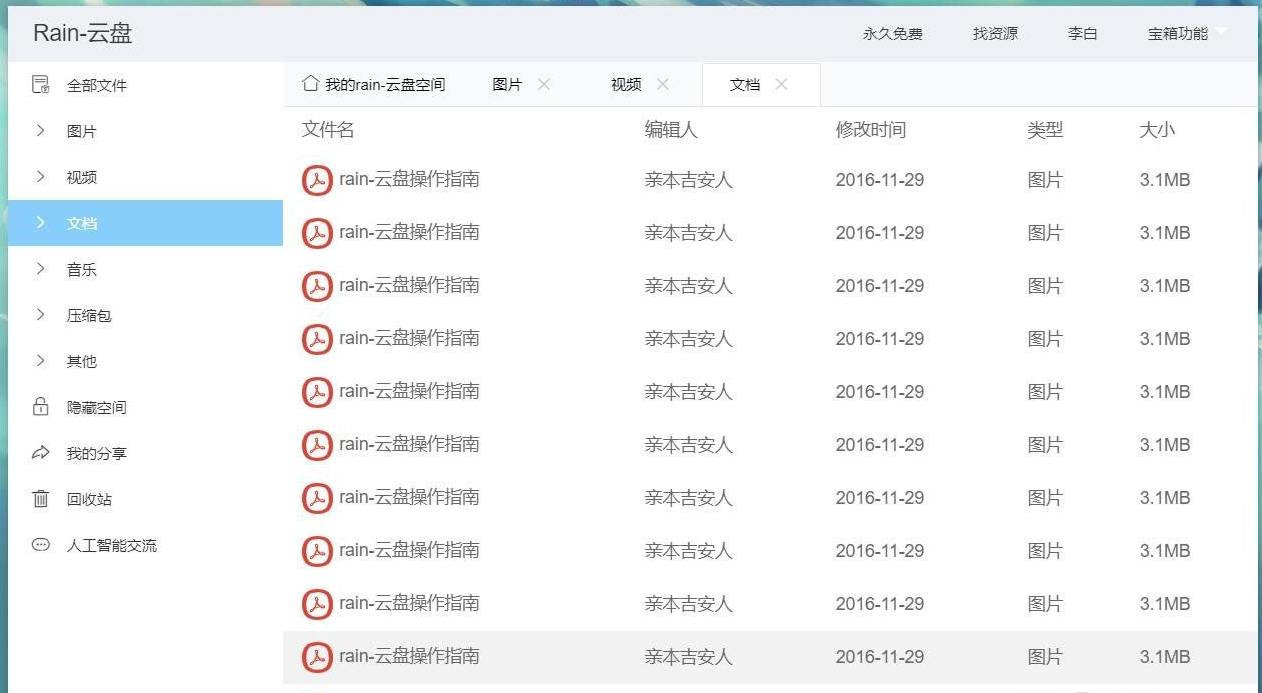Expand the 音乐 category chevron
This screenshot has height=693, width=1262.
tap(40, 268)
